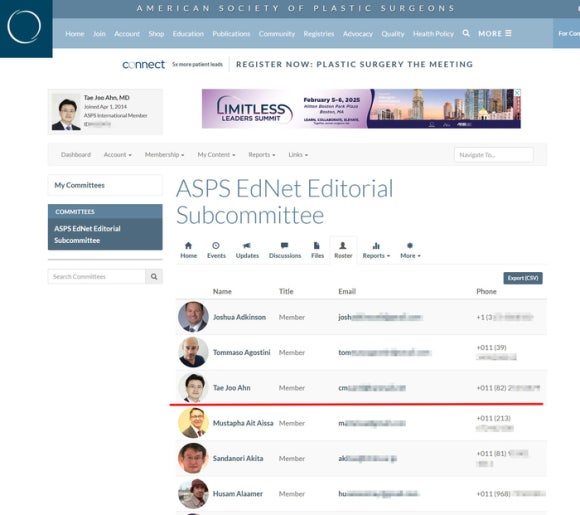Click Joshua Adkinson's profile photo
The width and height of the screenshot is (580, 515).
coord(193,317)
